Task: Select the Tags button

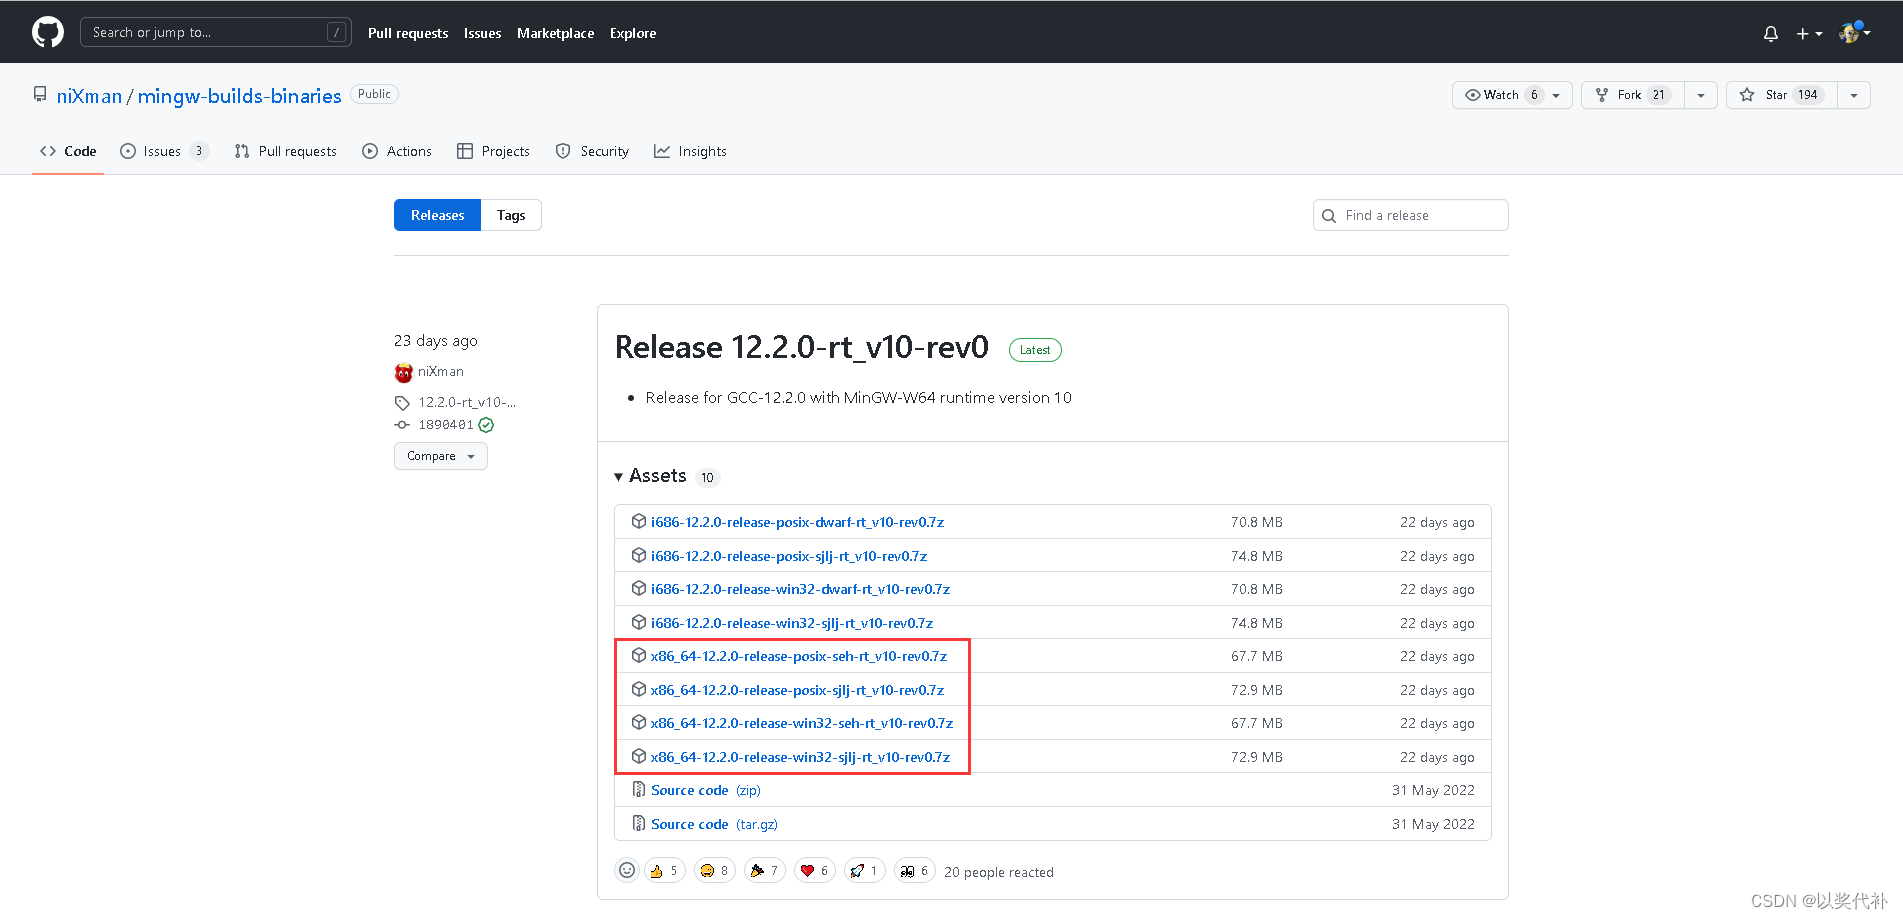Action: point(511,215)
